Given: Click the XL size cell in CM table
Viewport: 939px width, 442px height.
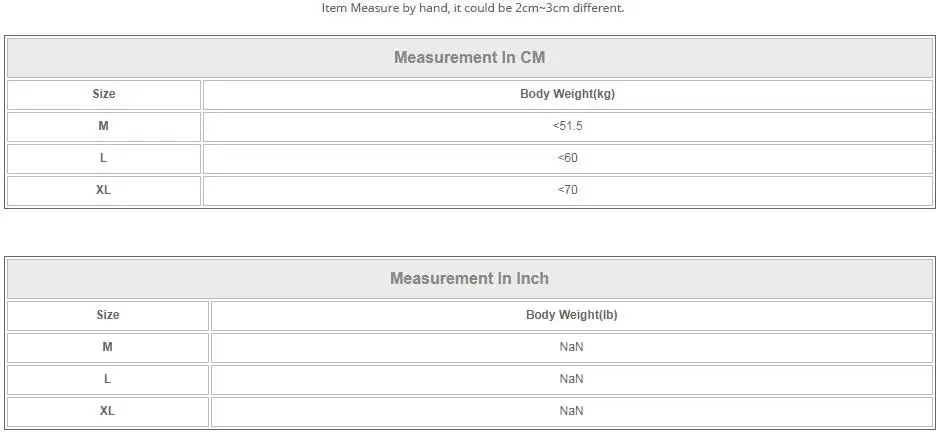Looking at the screenshot, I should [x=104, y=190].
